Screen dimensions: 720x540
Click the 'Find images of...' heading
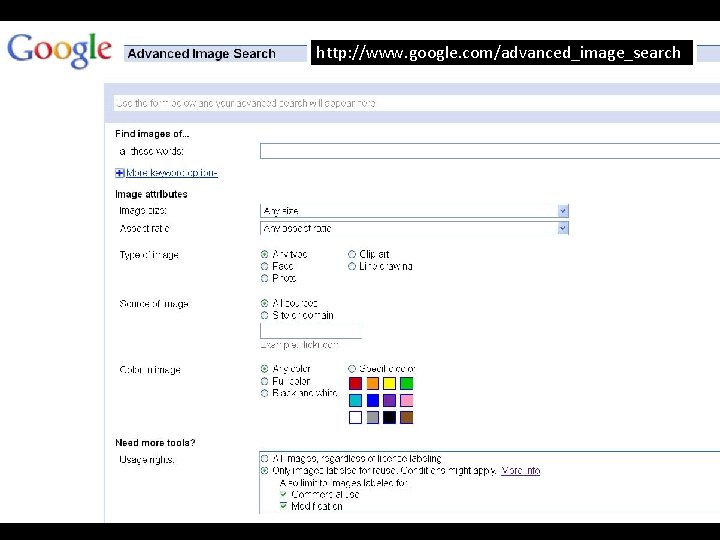coord(152,134)
